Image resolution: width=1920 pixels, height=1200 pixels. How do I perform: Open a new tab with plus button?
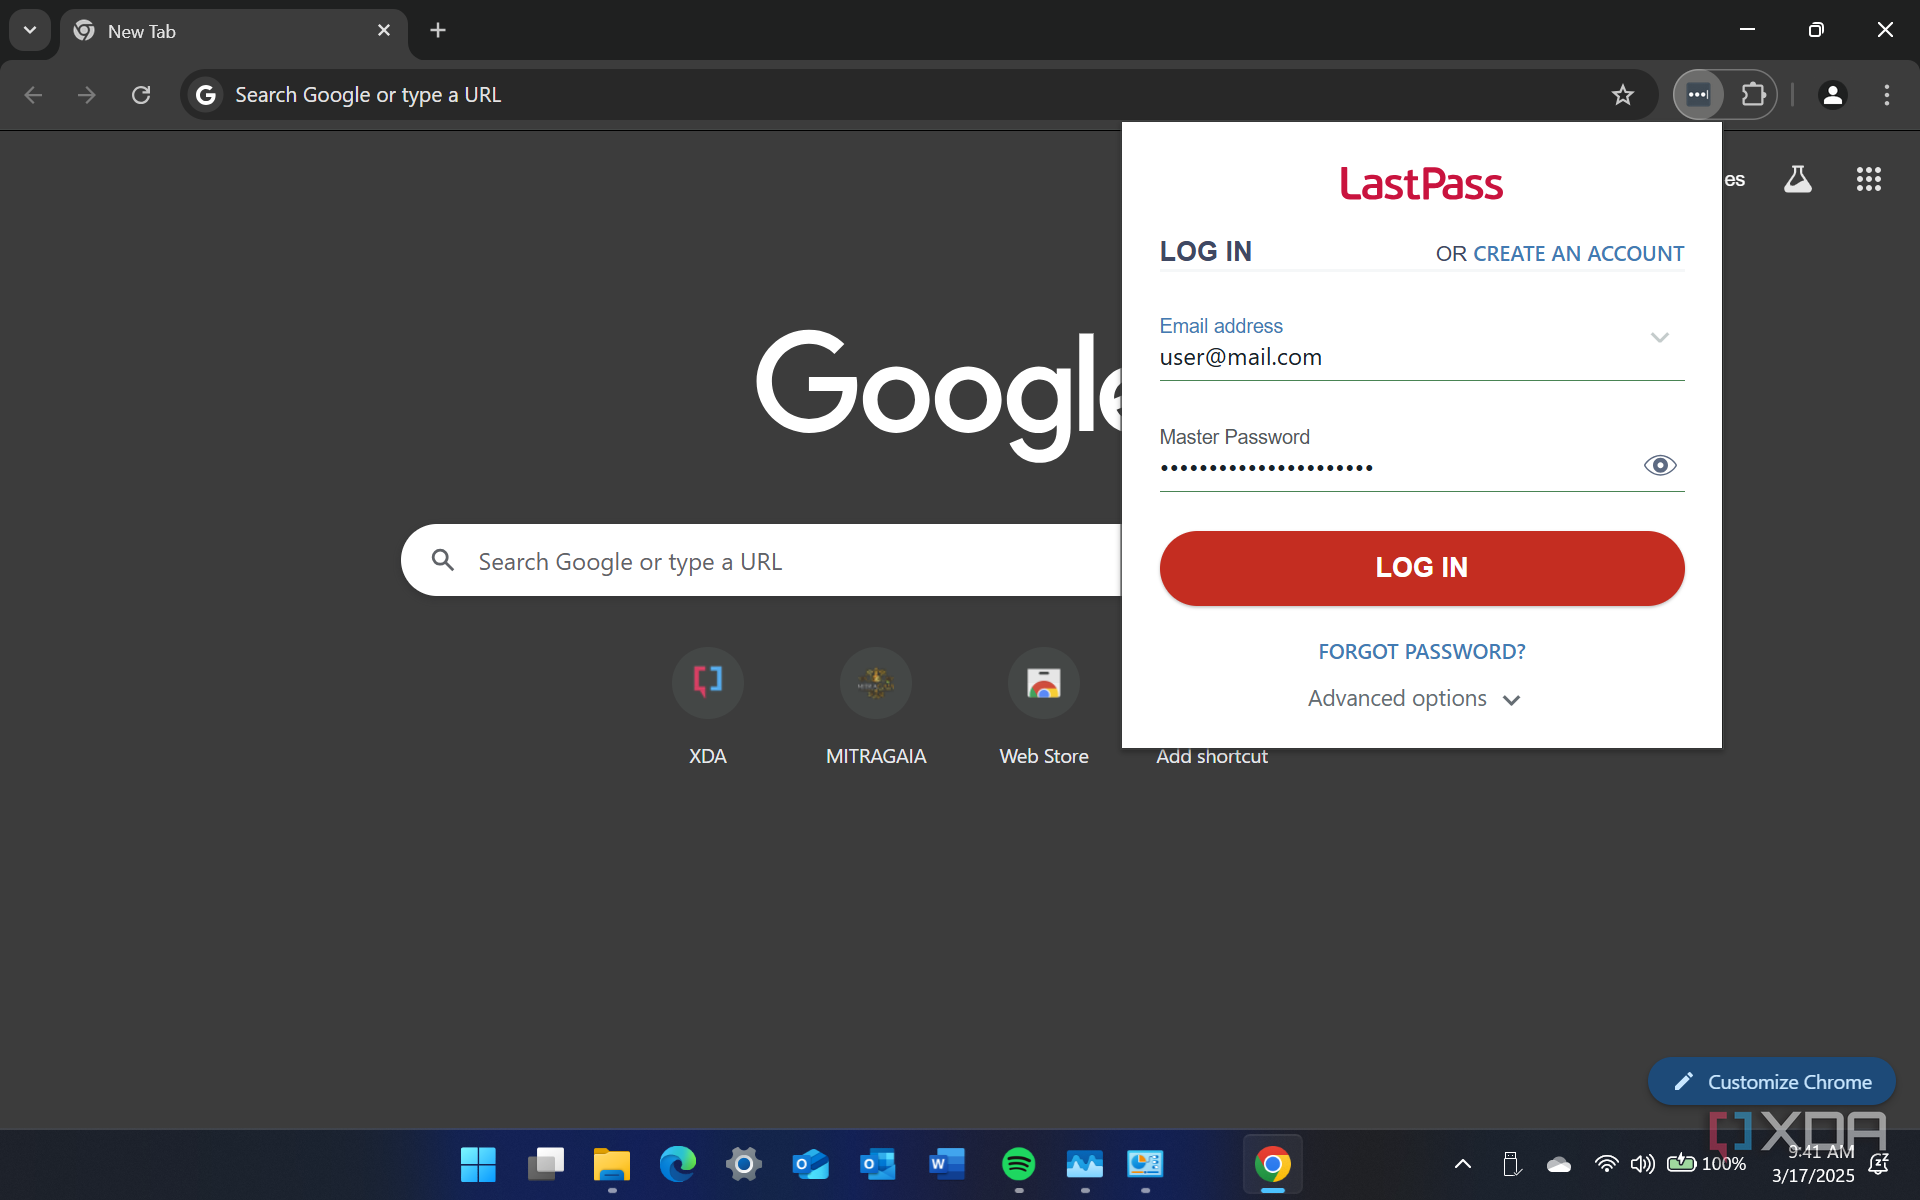tap(438, 30)
